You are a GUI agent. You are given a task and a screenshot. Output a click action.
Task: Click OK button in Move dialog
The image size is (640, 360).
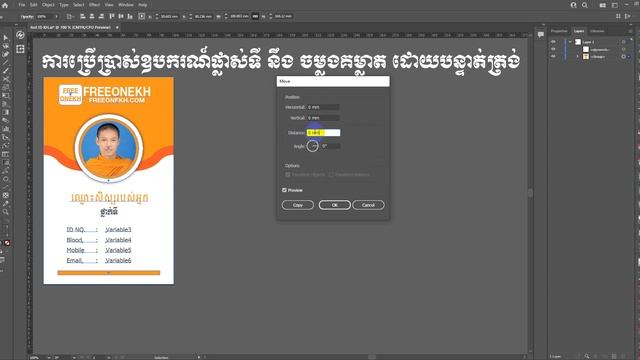334,205
